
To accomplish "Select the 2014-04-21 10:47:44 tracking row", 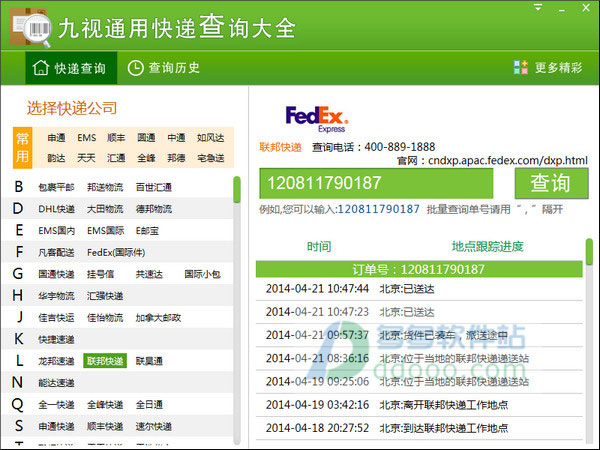I will [x=419, y=289].
